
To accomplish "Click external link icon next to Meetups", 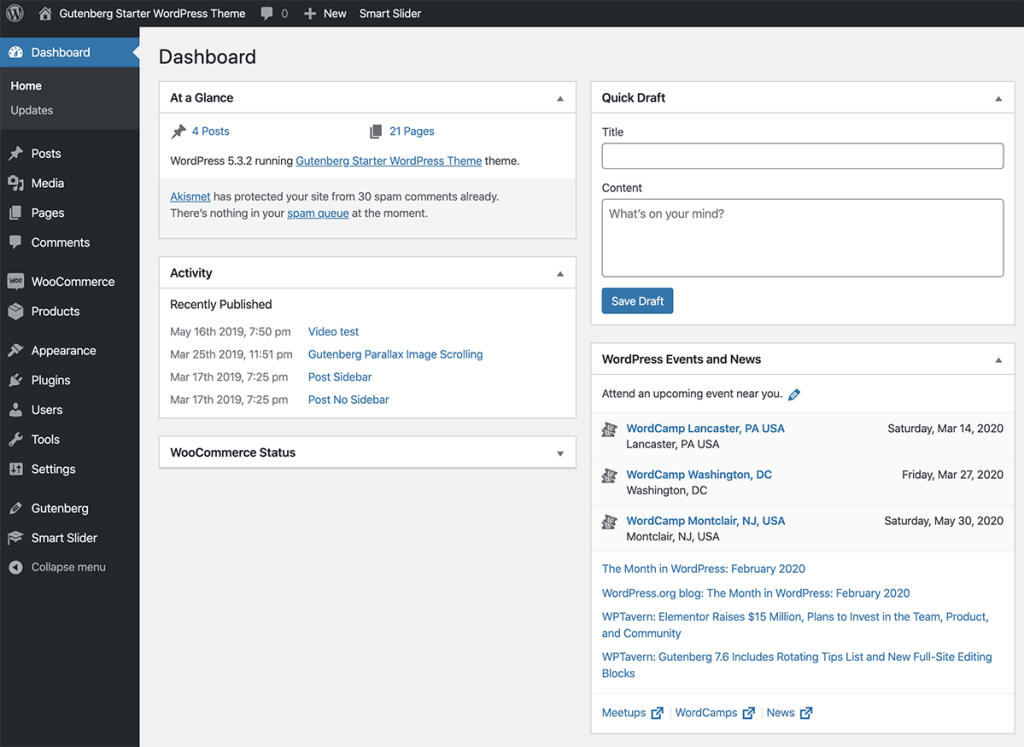I will pos(657,713).
